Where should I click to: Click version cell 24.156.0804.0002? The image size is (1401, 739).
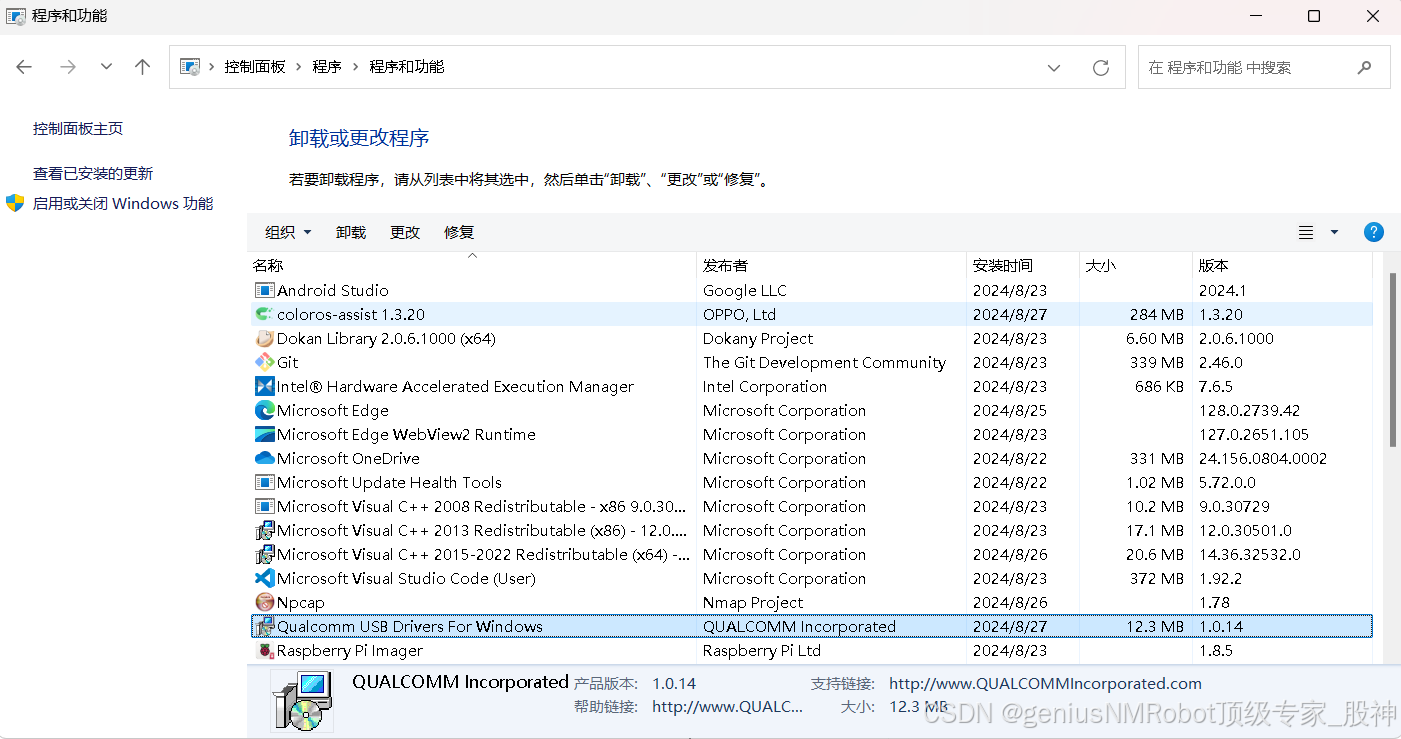pyautogui.click(x=1263, y=458)
